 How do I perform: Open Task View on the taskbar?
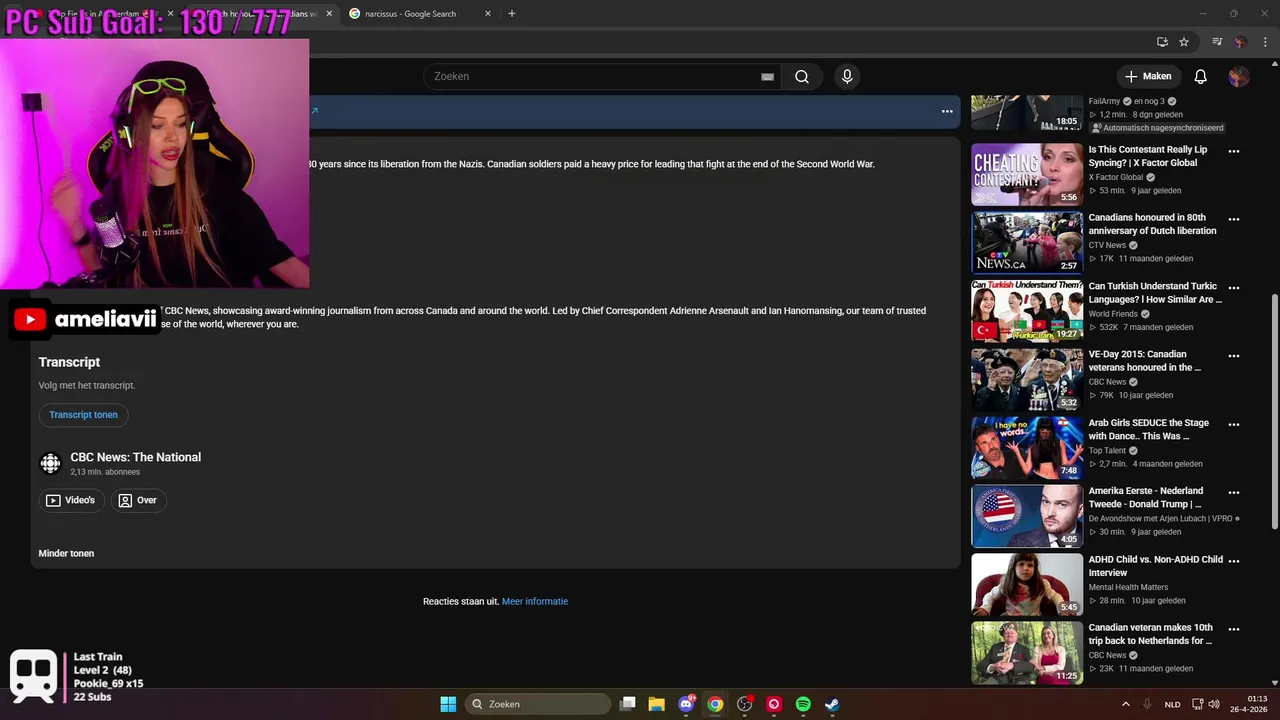click(628, 704)
